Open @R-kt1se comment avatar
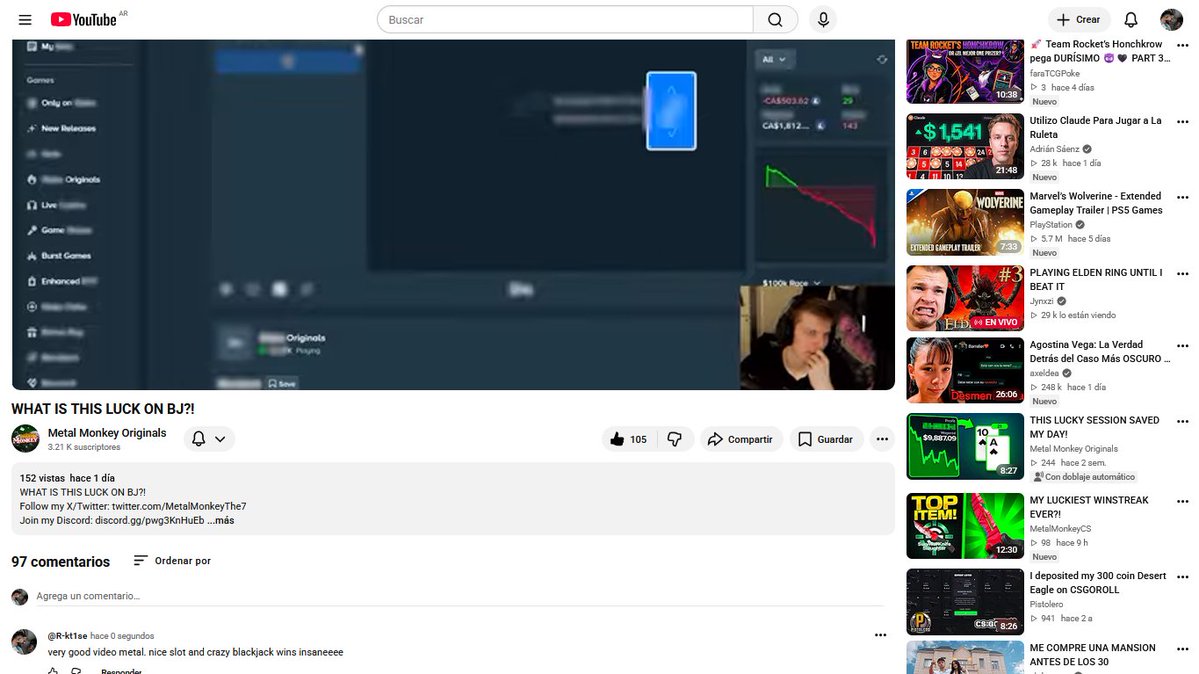This screenshot has height=674, width=1199. point(24,642)
